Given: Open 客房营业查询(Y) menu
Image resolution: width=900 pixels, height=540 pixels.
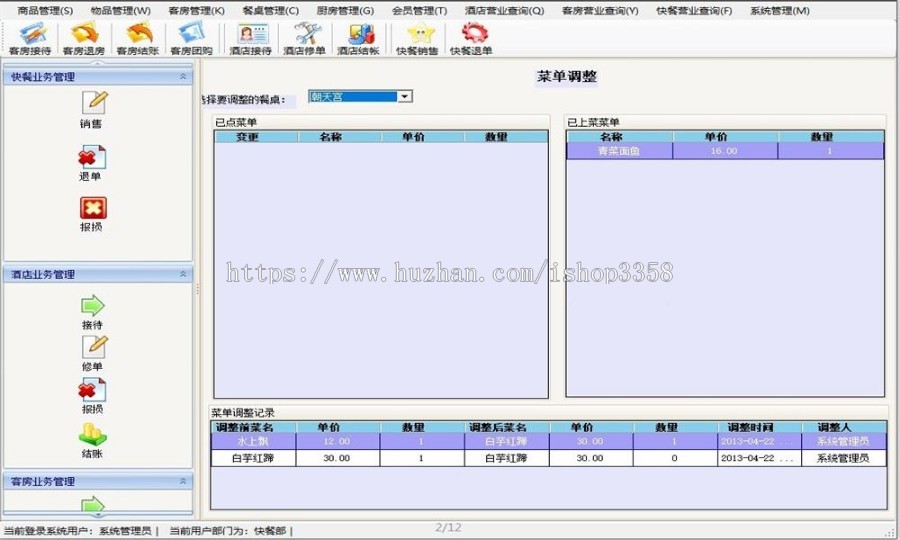Looking at the screenshot, I should click(600, 10).
